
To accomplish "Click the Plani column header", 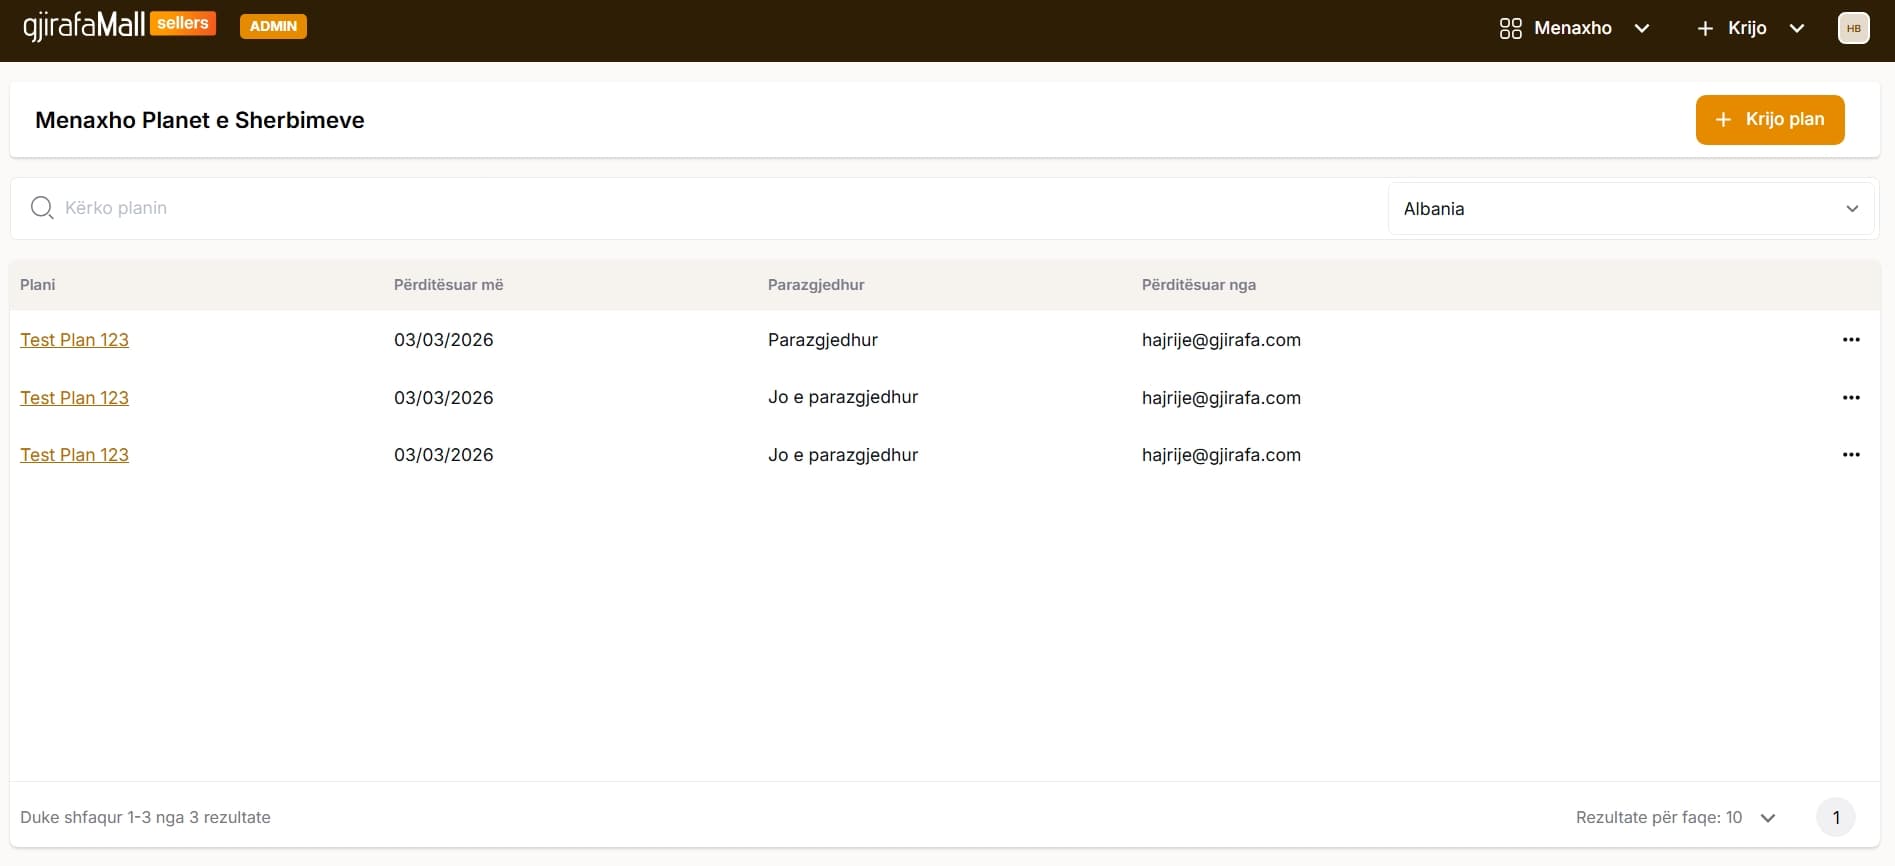I will tap(37, 285).
